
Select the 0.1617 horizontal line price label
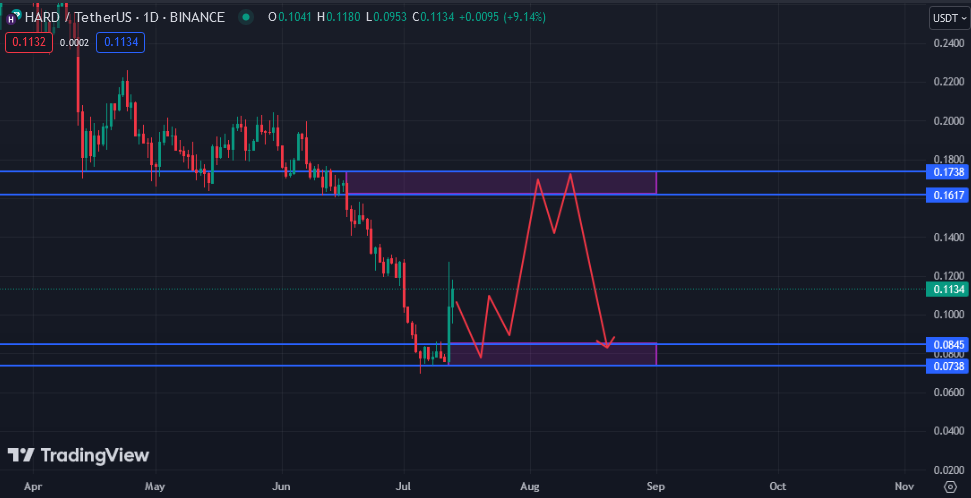(947, 195)
